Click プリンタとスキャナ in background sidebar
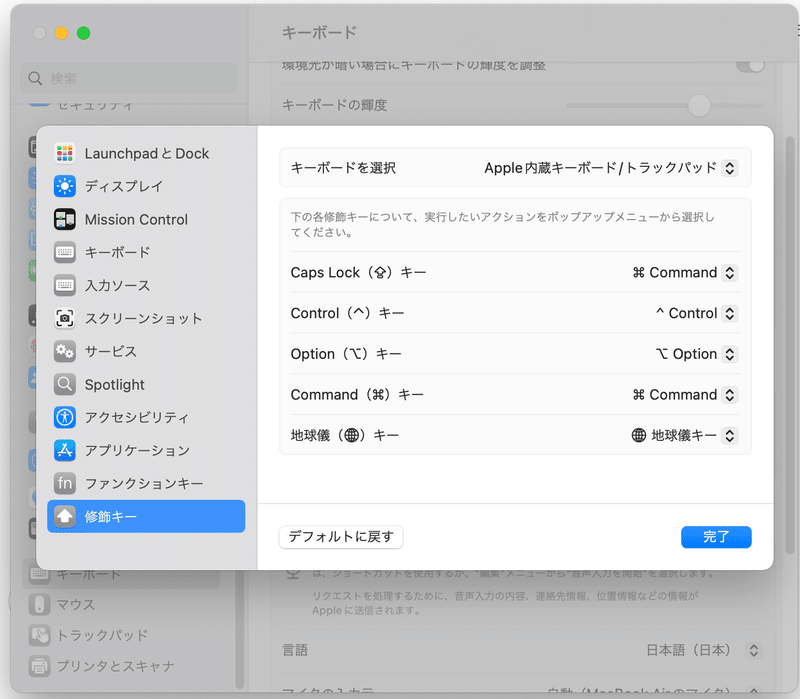The width and height of the screenshot is (800, 699). 115,666
